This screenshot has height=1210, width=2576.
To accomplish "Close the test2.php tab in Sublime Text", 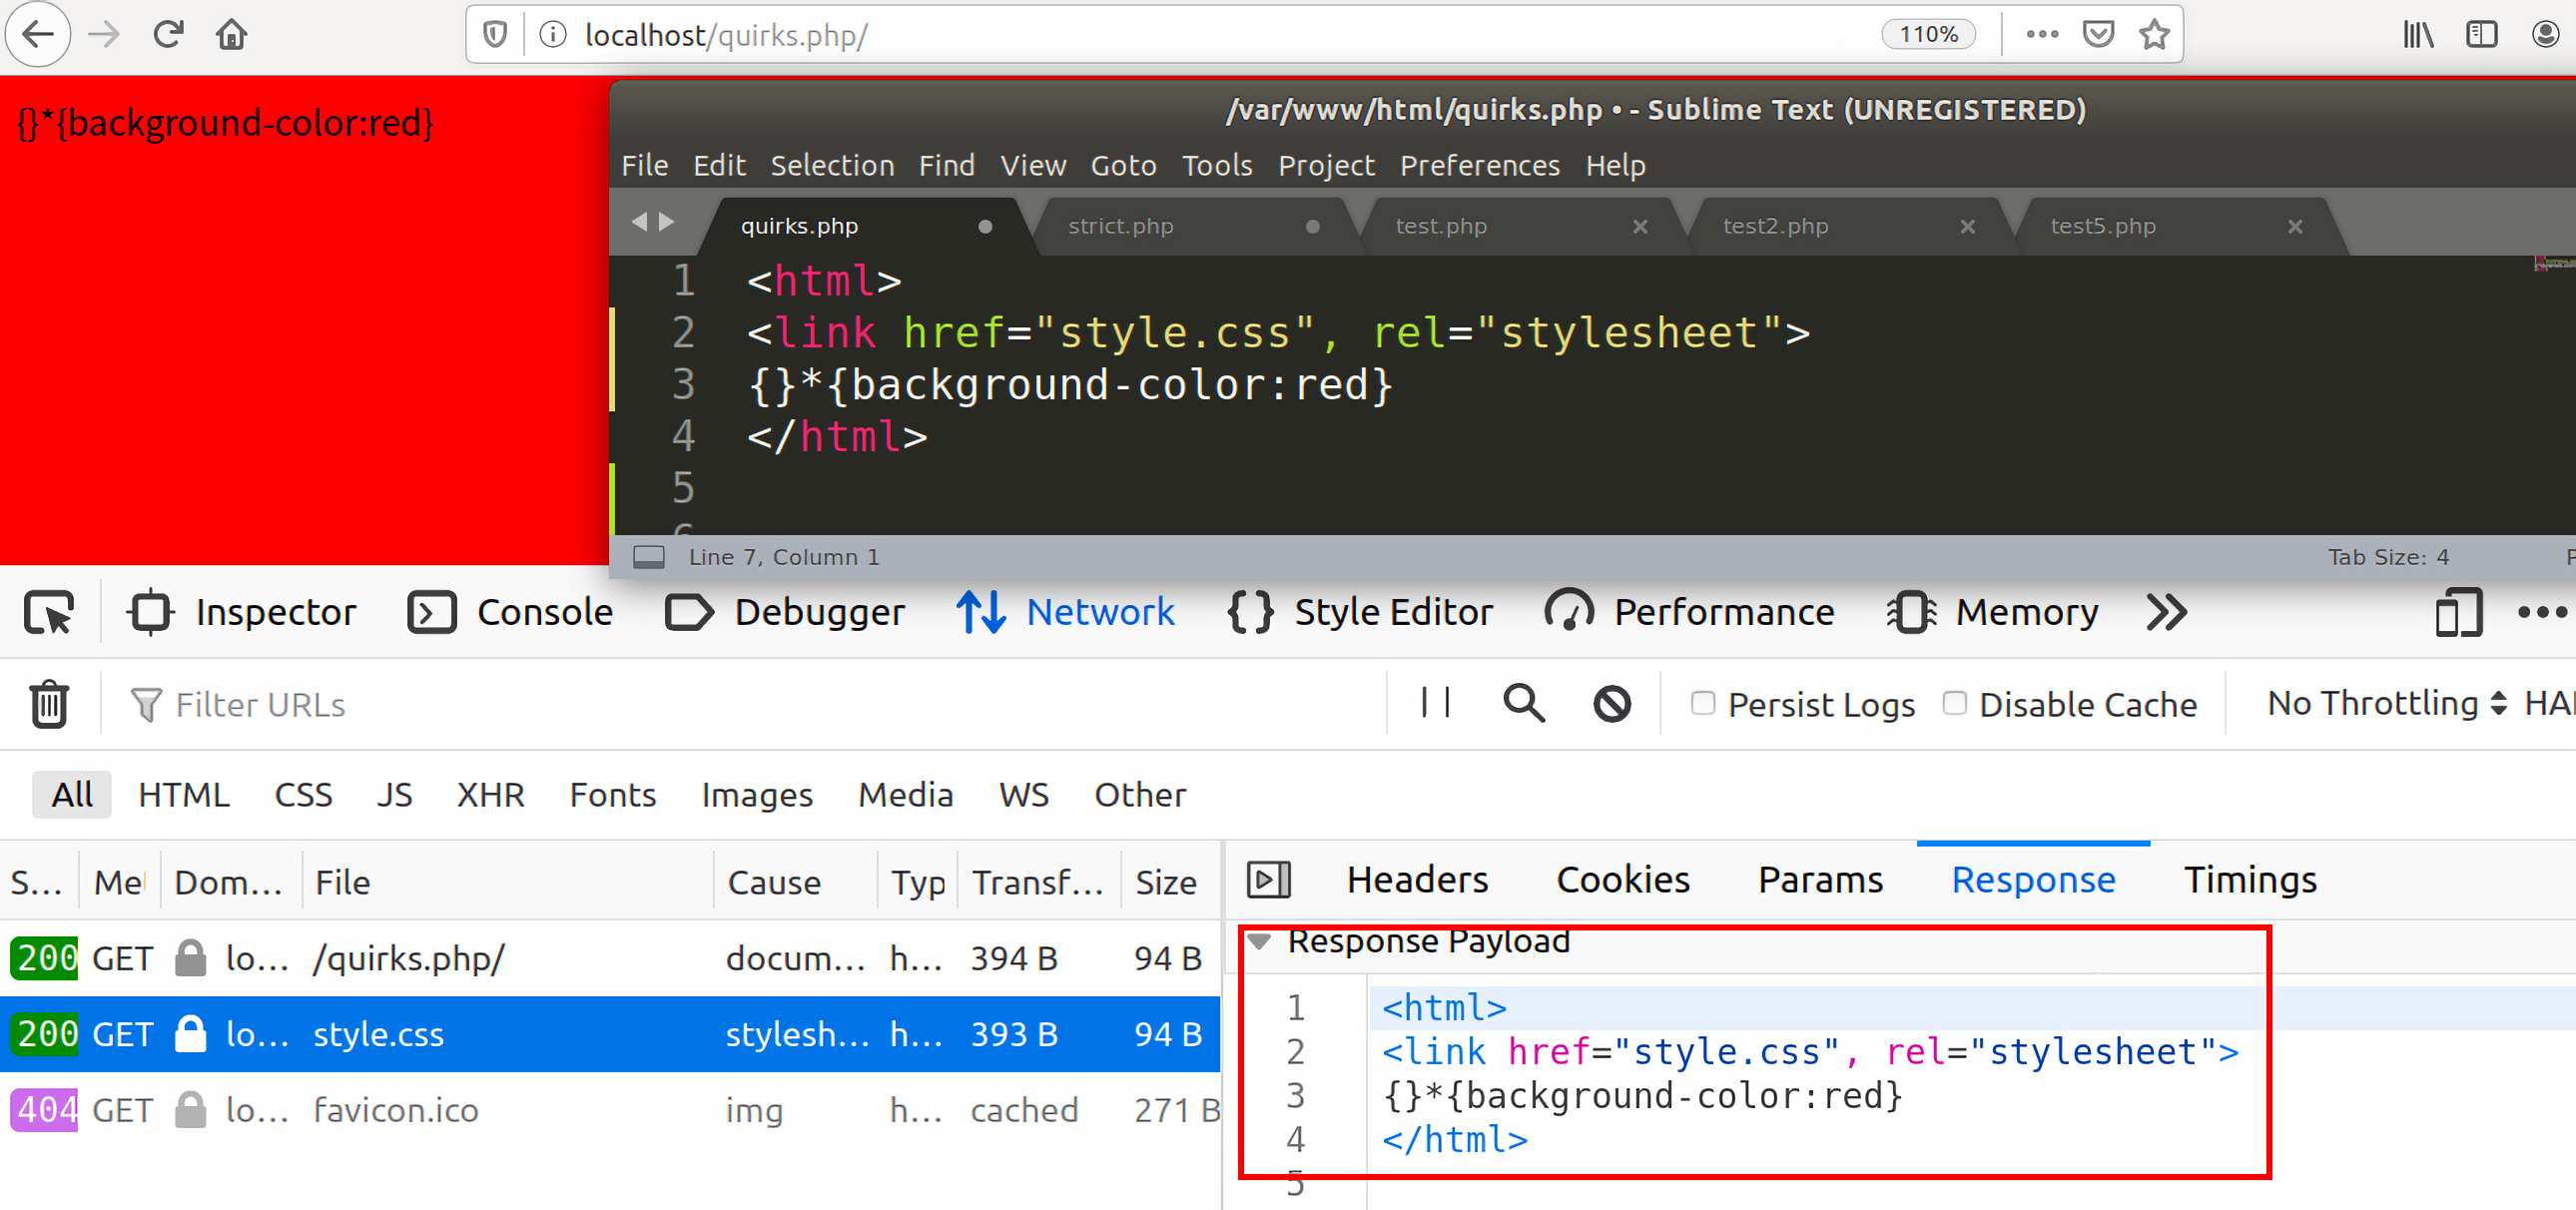I will coord(1967,226).
